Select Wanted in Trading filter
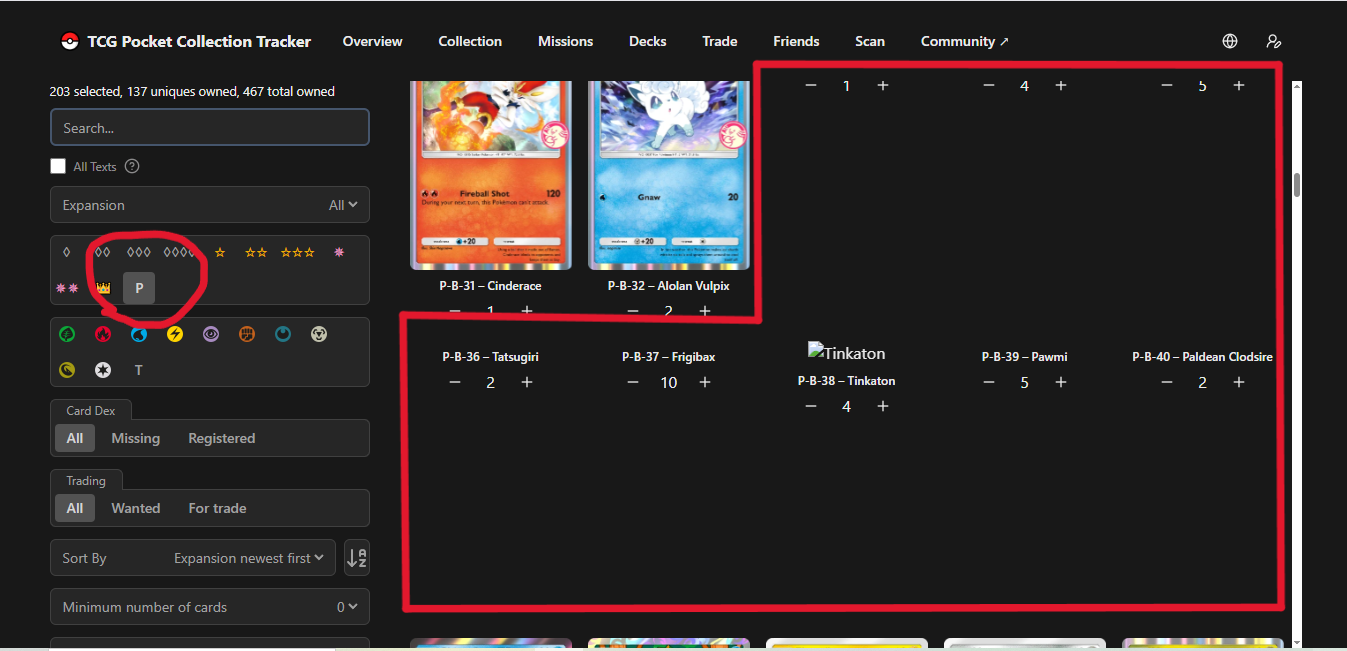 click(x=136, y=508)
